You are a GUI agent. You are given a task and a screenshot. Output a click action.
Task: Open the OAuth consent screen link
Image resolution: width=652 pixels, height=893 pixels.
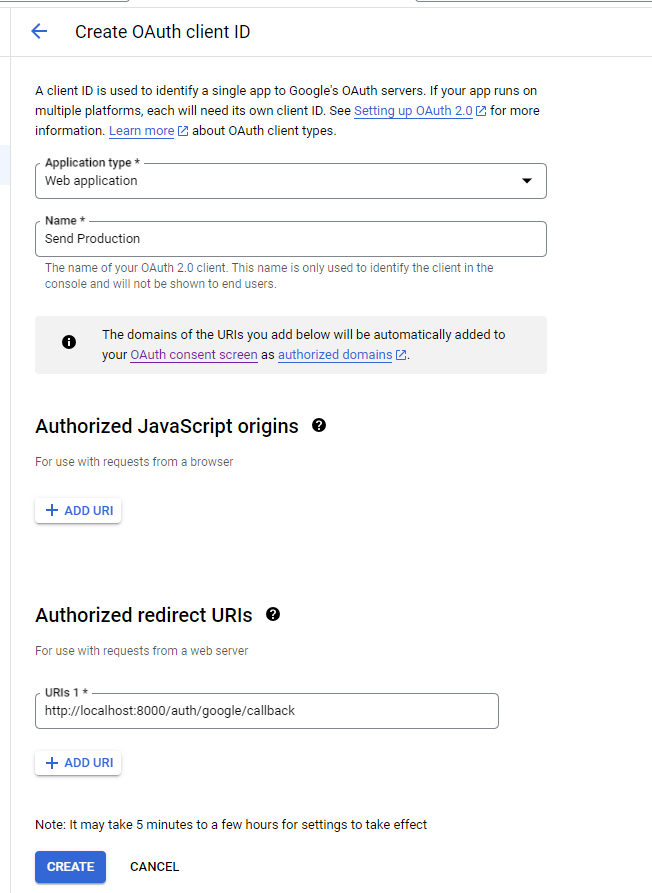194,355
